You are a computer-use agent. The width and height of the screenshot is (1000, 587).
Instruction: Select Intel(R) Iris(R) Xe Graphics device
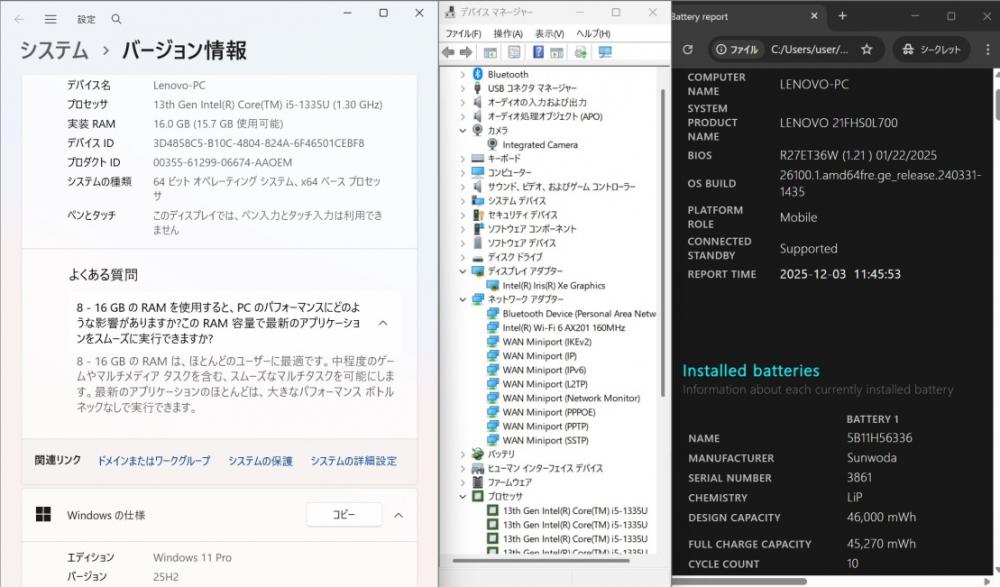point(553,285)
